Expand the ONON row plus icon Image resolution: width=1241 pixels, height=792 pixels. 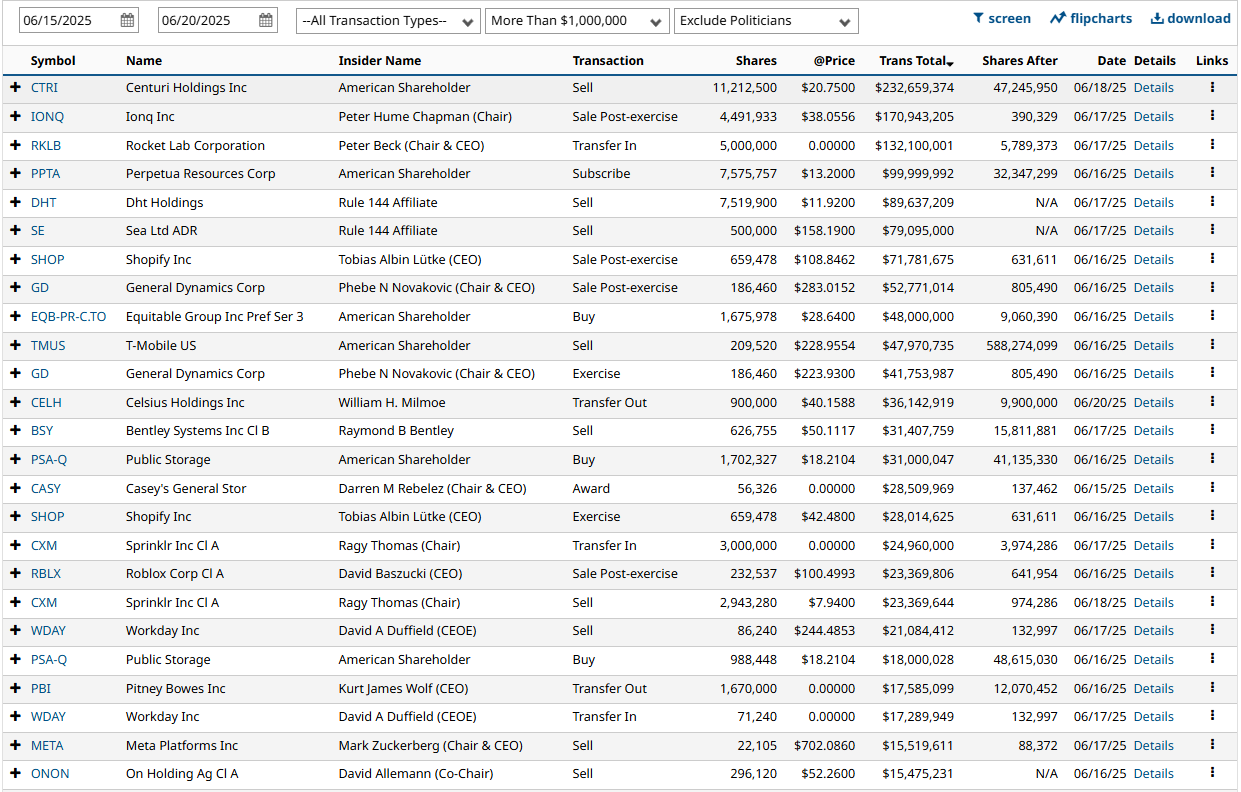15,773
